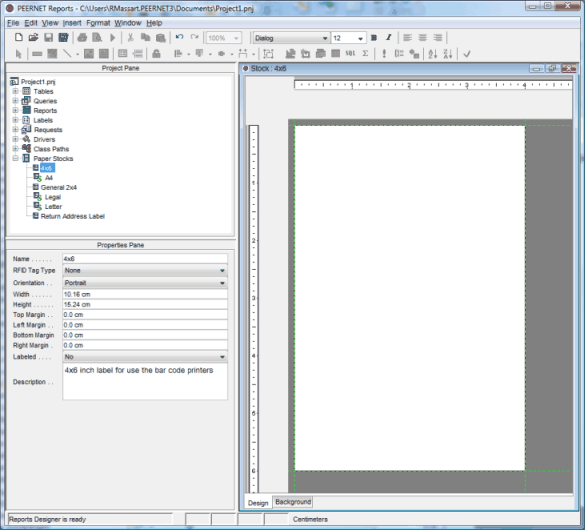Open the View menu

coord(50,23)
